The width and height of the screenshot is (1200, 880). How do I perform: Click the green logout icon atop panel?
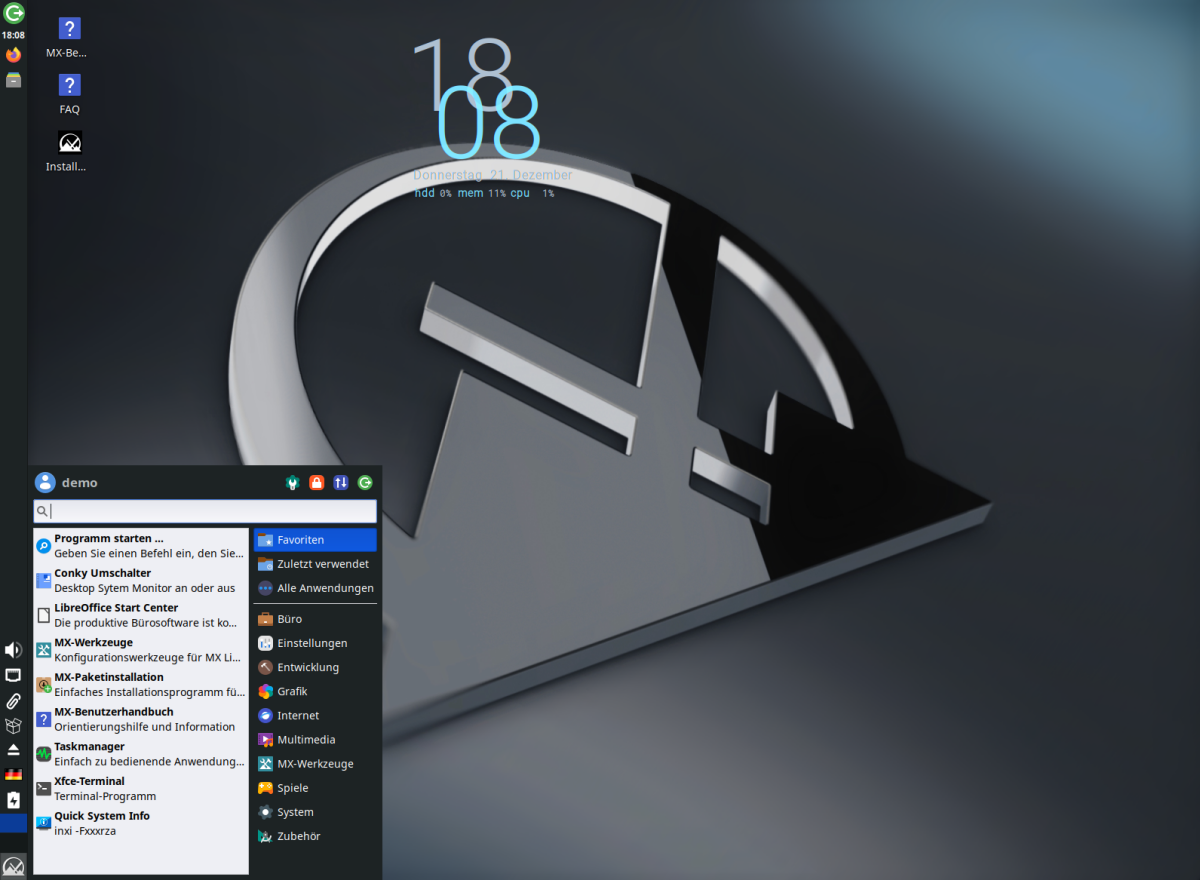pyautogui.click(x=13, y=13)
